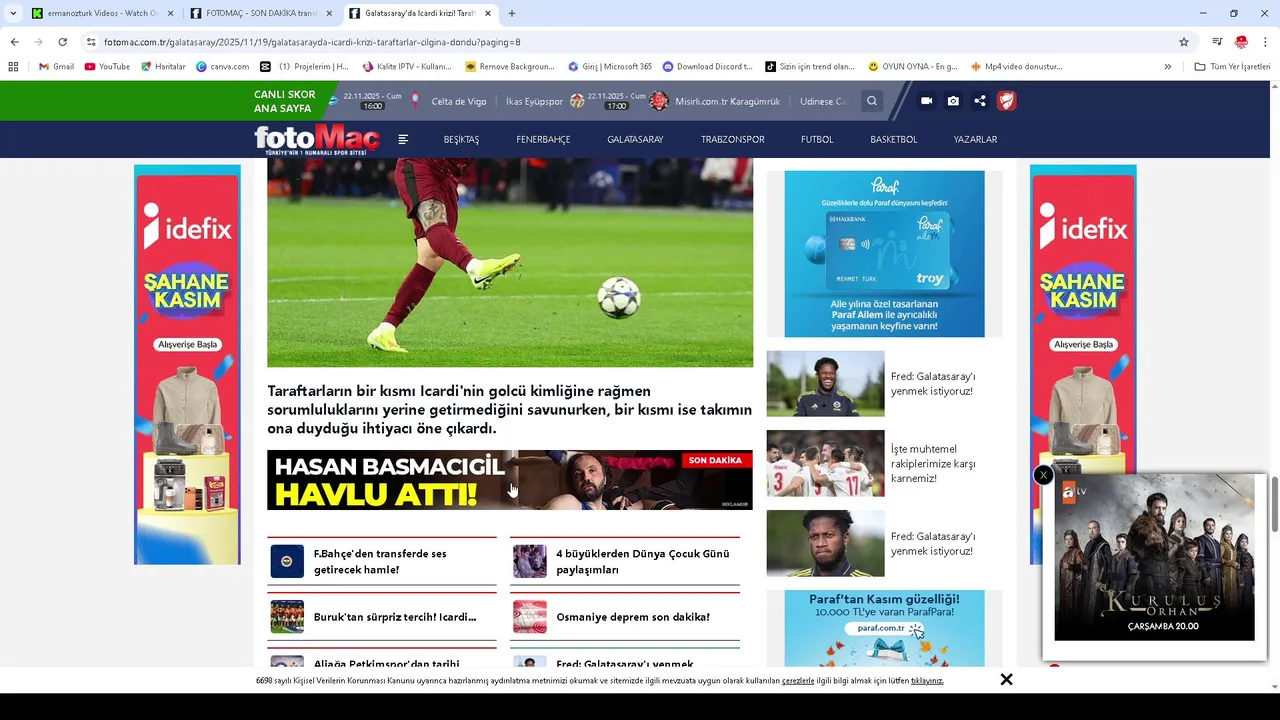The image size is (1280, 720).
Task: Open the BEŞİKTAŞ menu item
Action: (461, 140)
